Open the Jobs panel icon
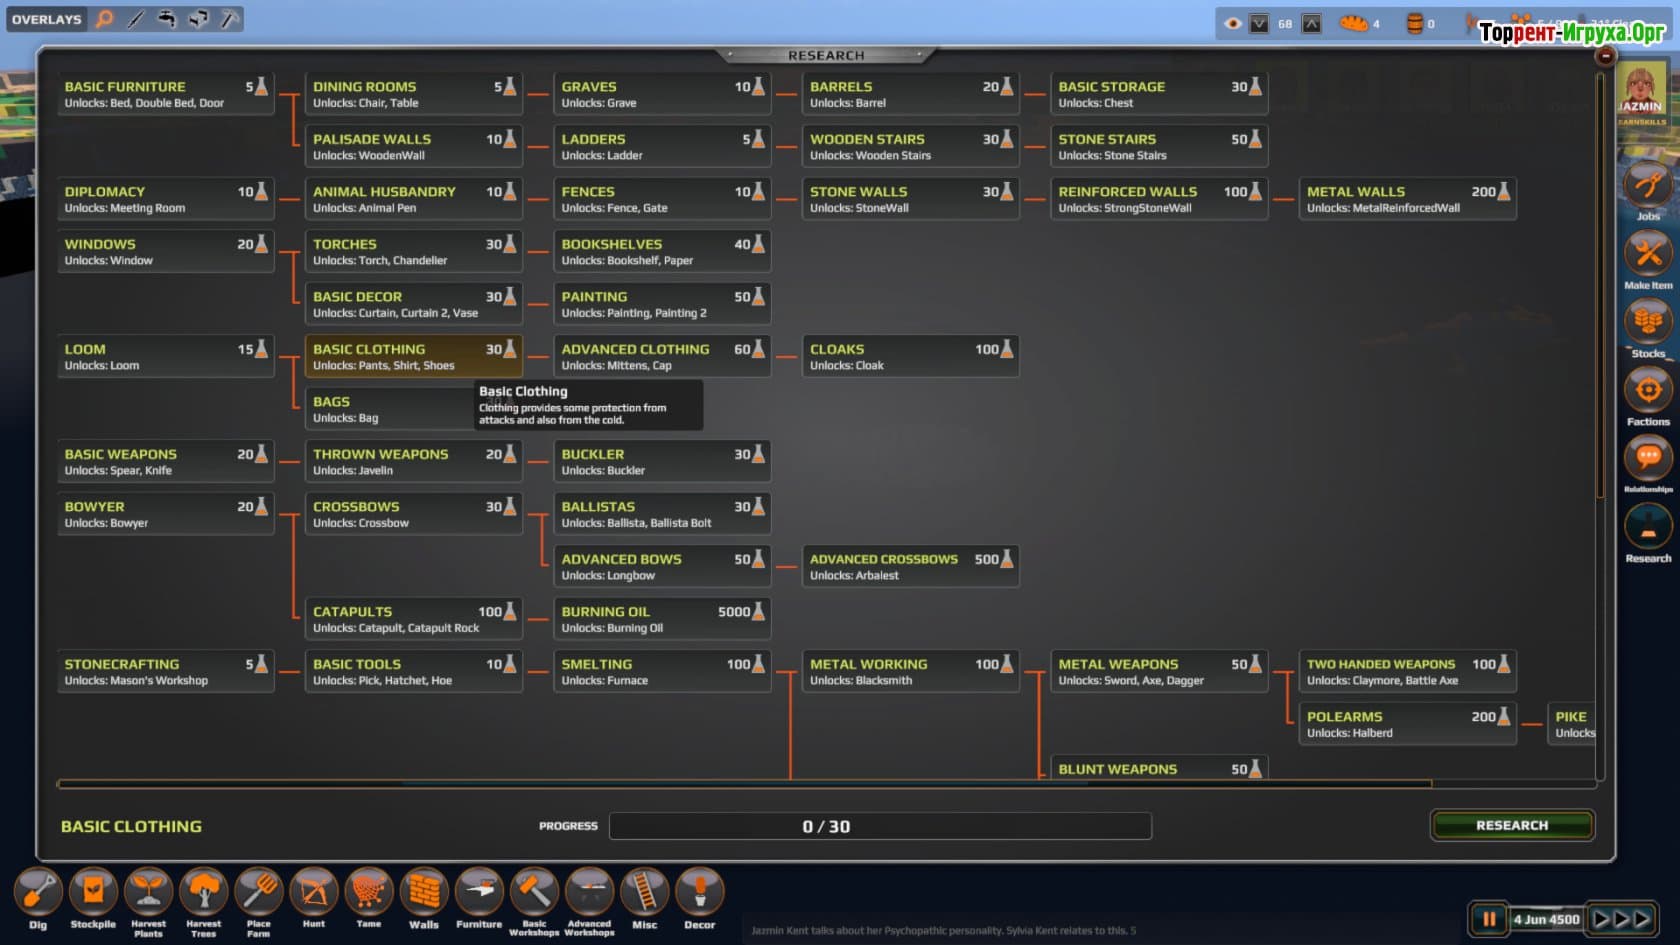Viewport: 1680px width, 945px height. [1647, 186]
